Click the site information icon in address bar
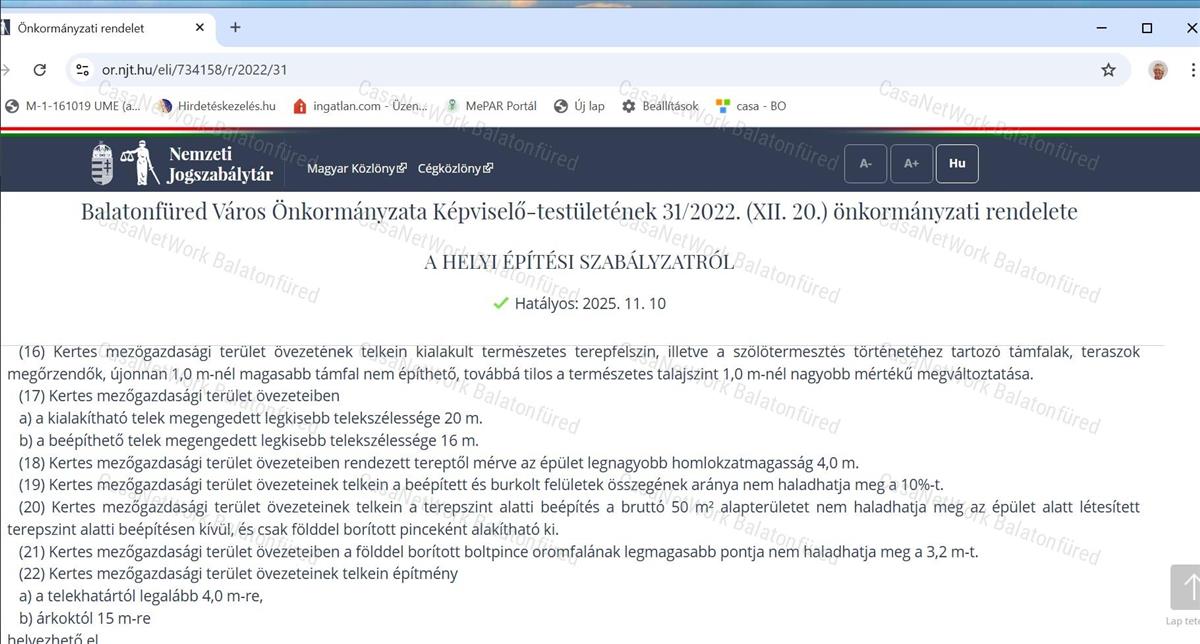This screenshot has height=644, width=1200. pyautogui.click(x=83, y=70)
